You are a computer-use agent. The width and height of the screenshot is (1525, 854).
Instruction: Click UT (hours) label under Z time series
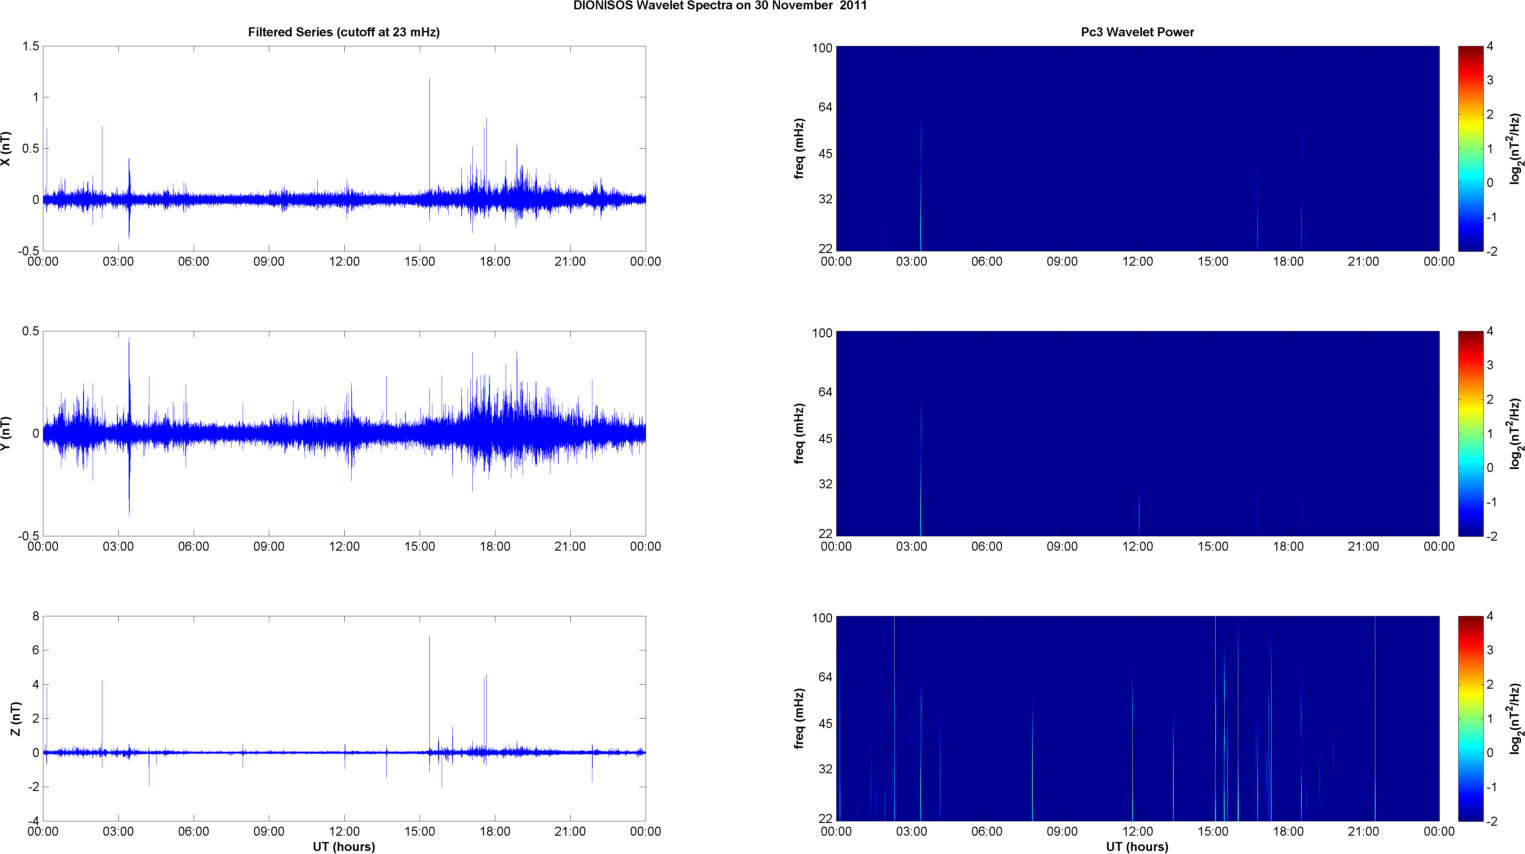[x=344, y=847]
